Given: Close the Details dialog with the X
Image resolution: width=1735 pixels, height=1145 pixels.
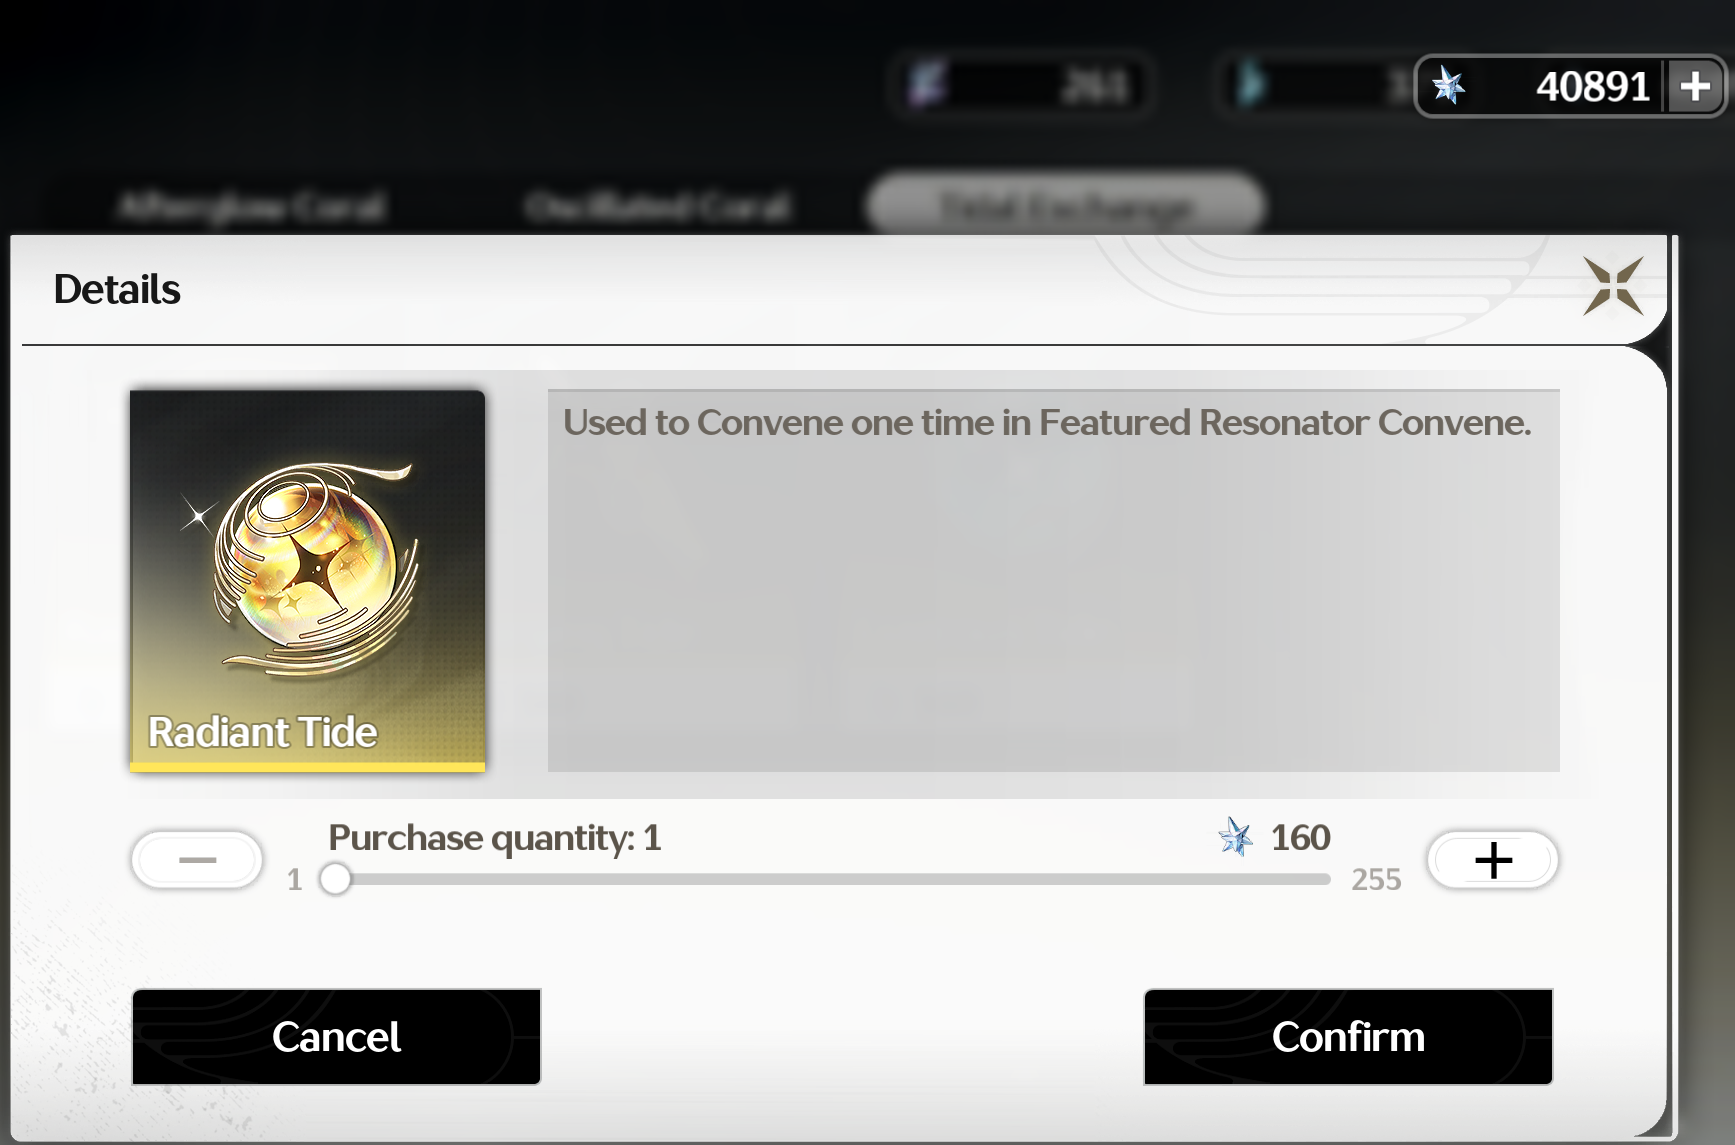Looking at the screenshot, I should pos(1613,286).
